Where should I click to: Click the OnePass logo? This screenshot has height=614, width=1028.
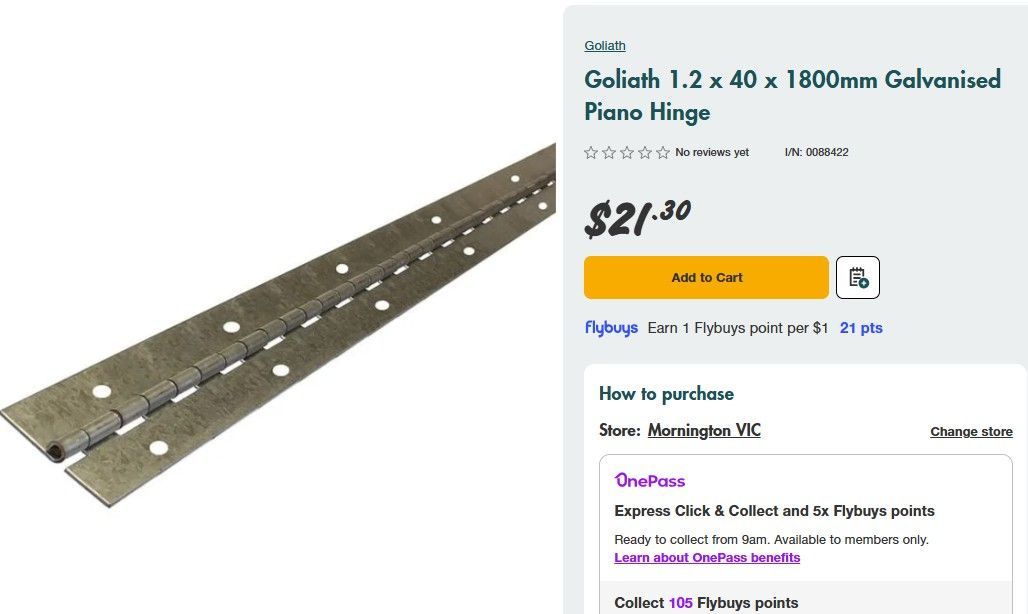pos(650,481)
